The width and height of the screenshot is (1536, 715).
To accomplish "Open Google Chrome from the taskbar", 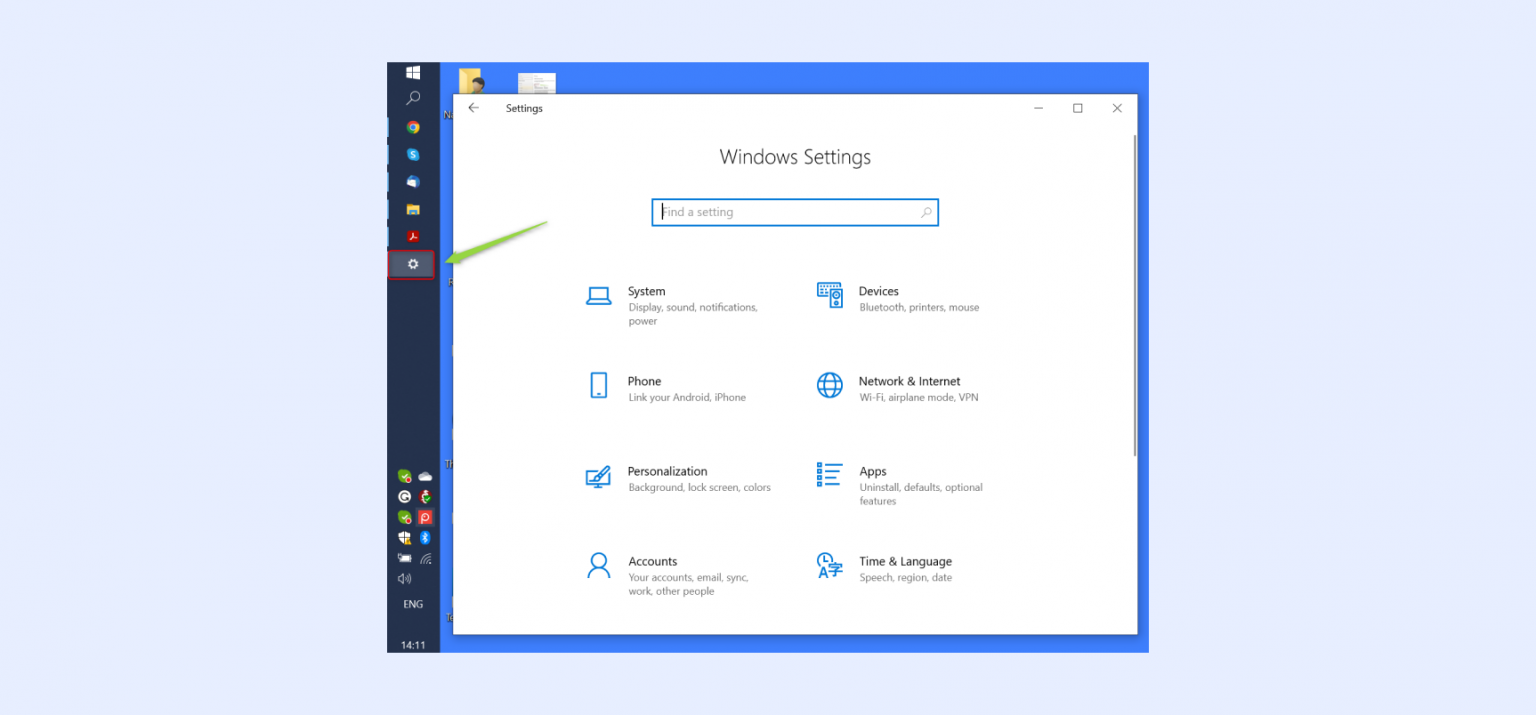I will pos(413,128).
